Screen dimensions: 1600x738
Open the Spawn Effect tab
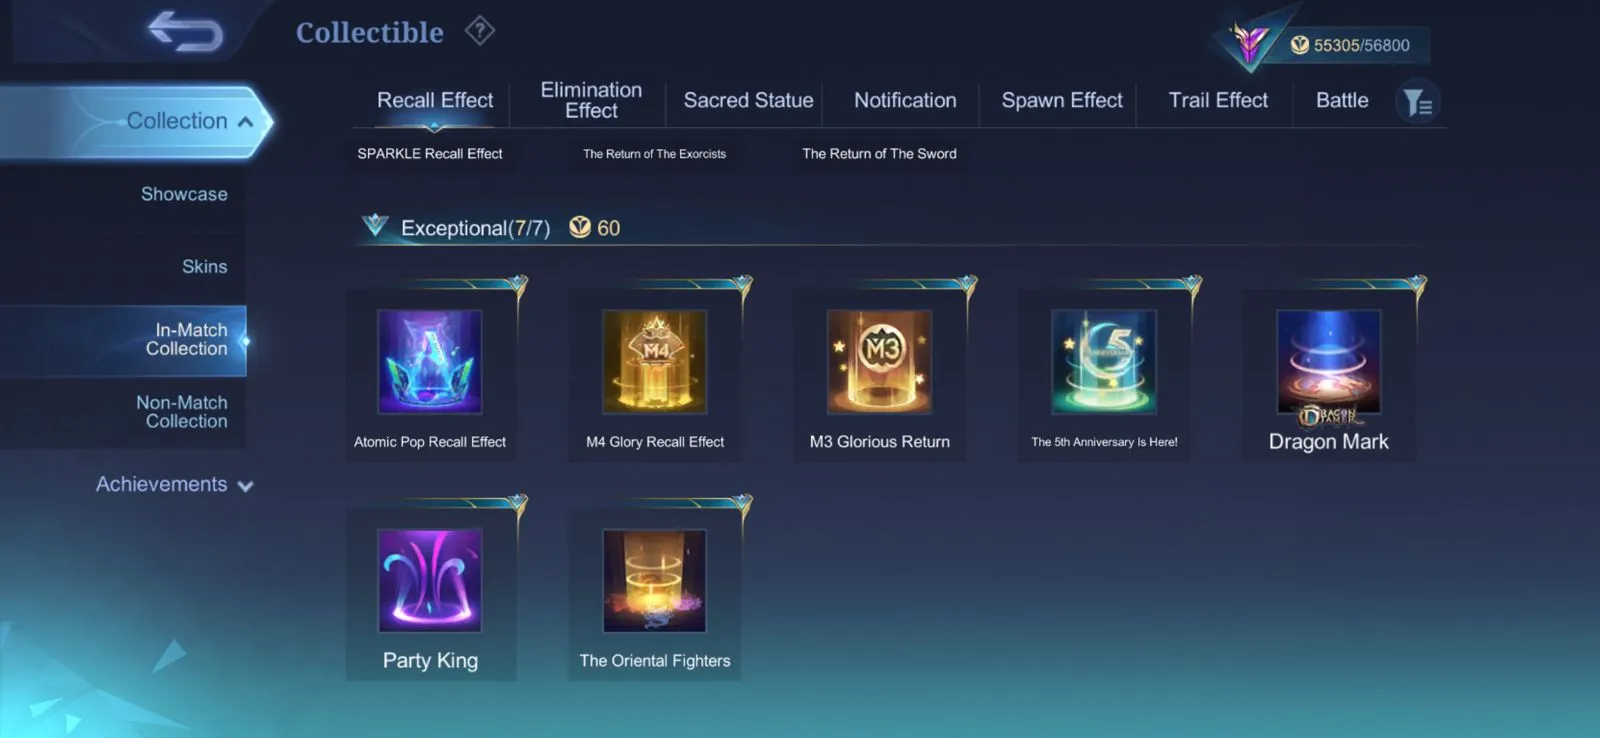[1062, 100]
